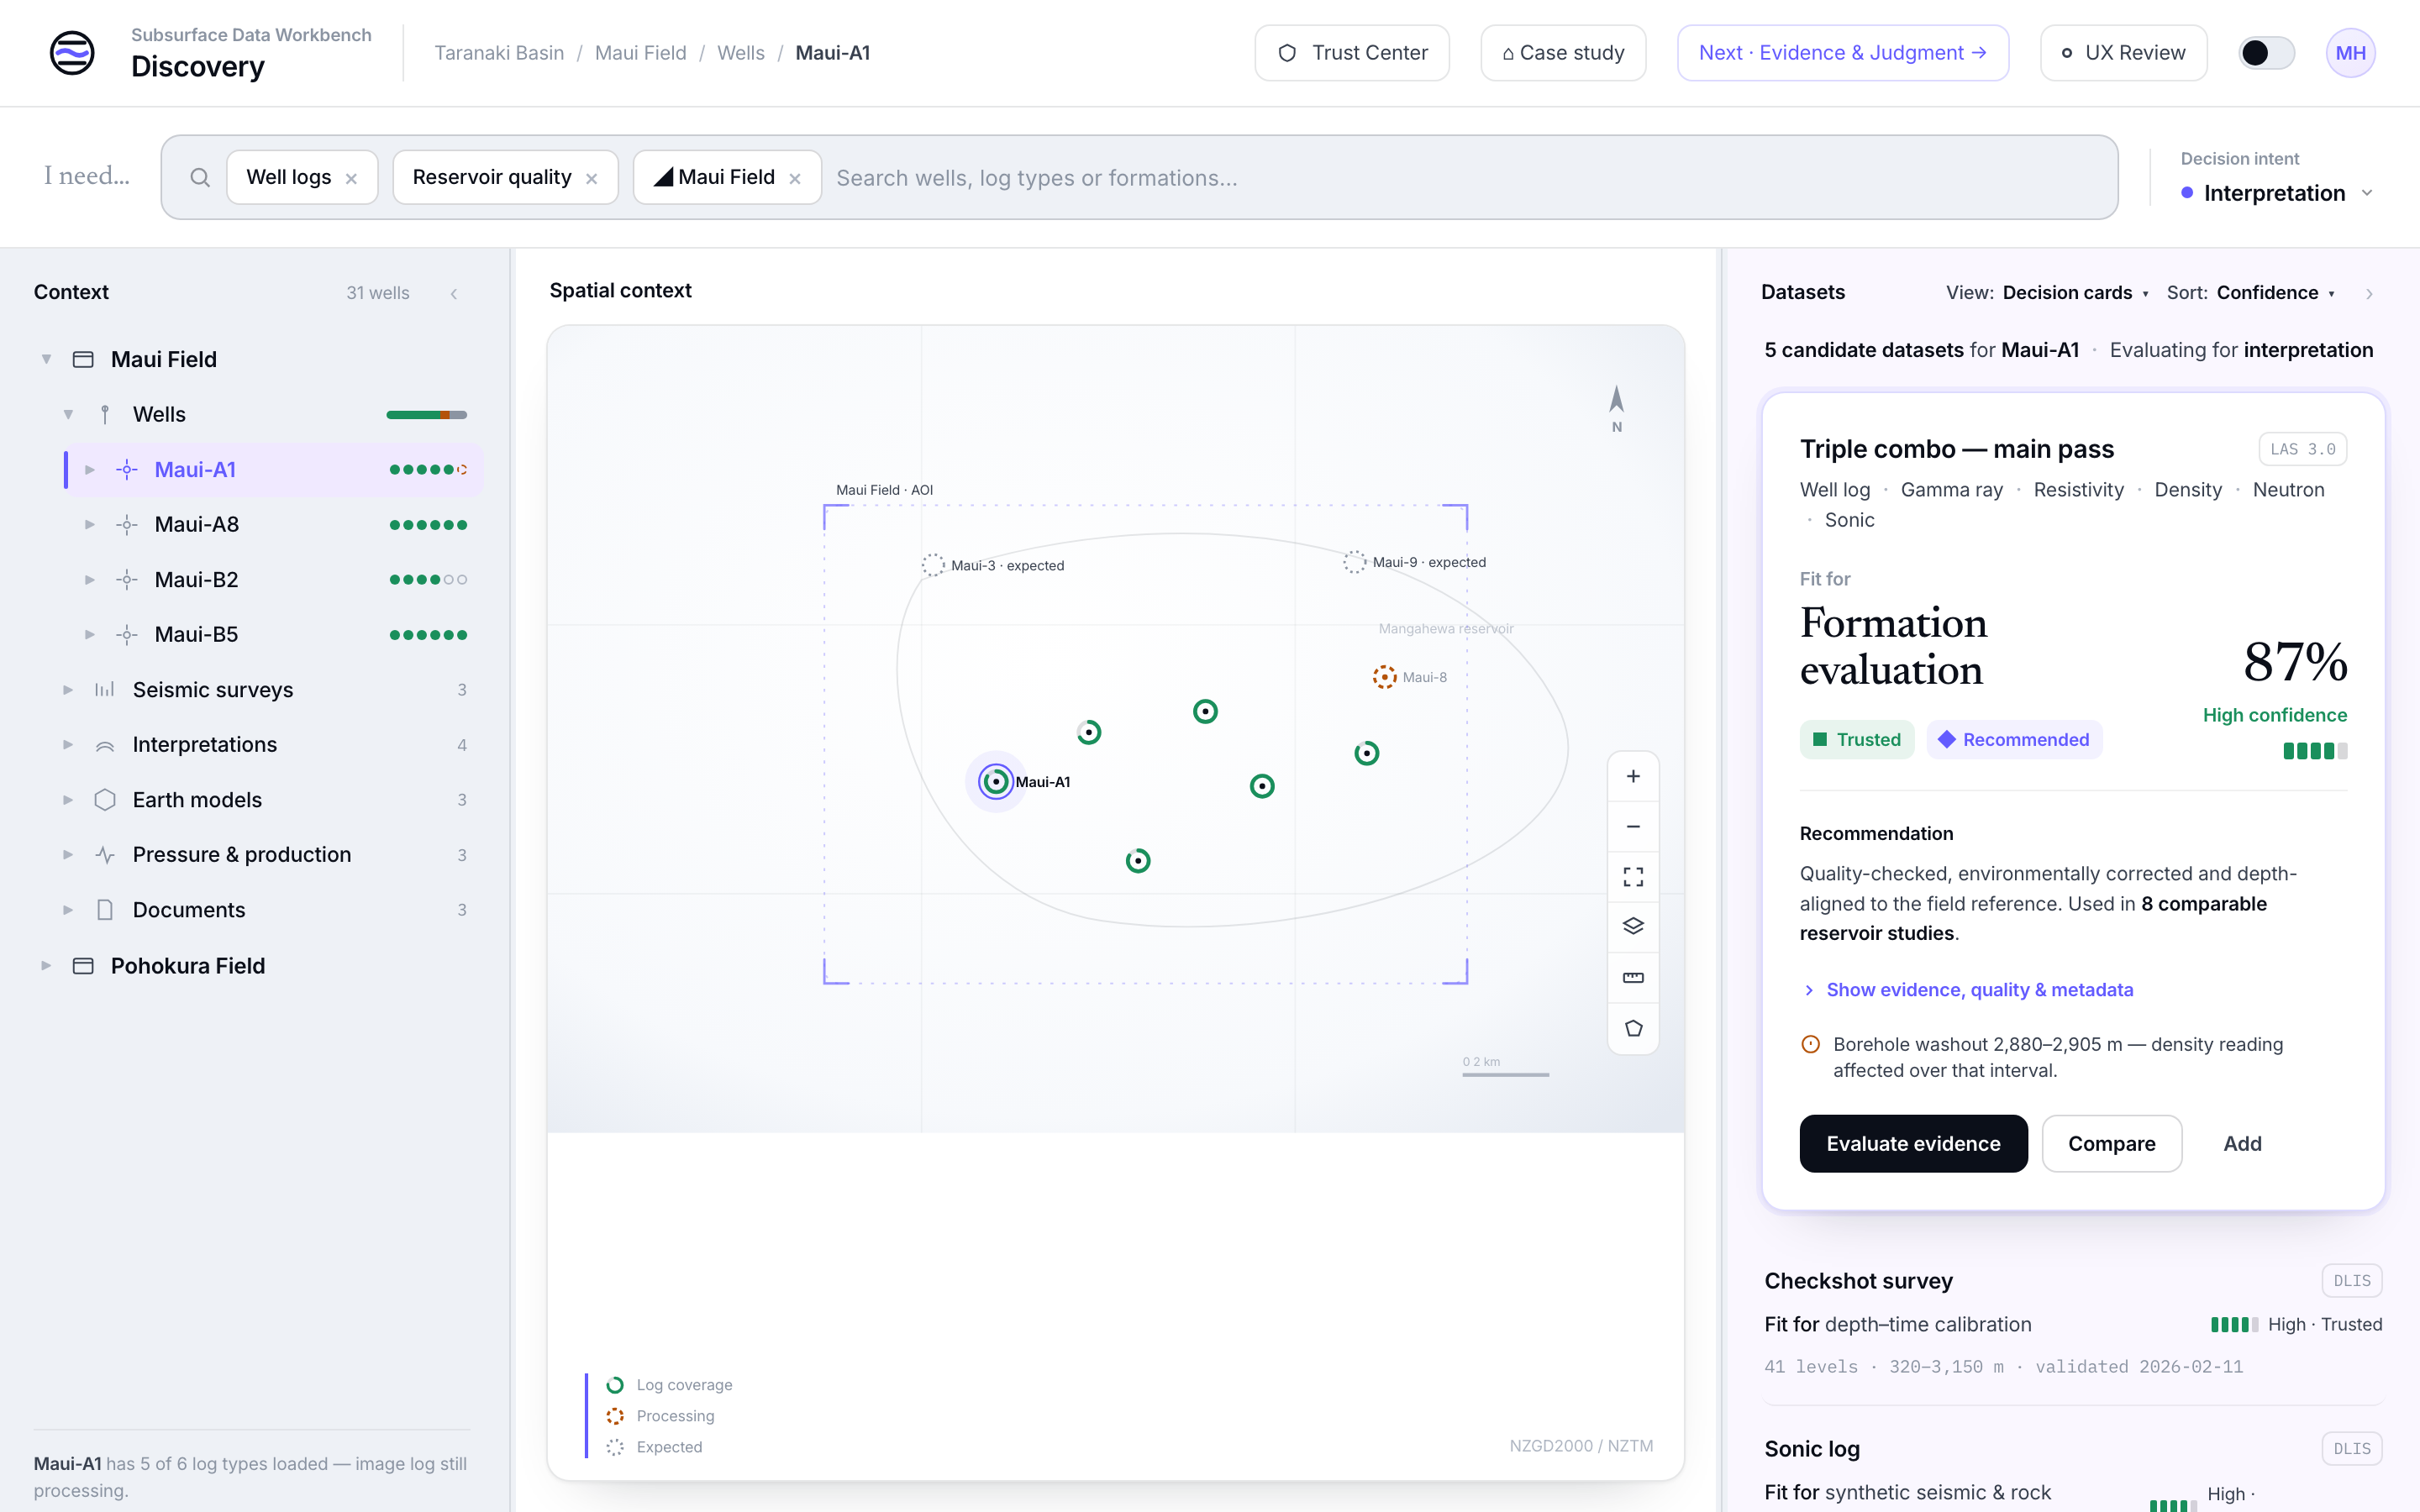Viewport: 2420px width, 1512px height.
Task: Open the map layers control
Action: point(1633,927)
